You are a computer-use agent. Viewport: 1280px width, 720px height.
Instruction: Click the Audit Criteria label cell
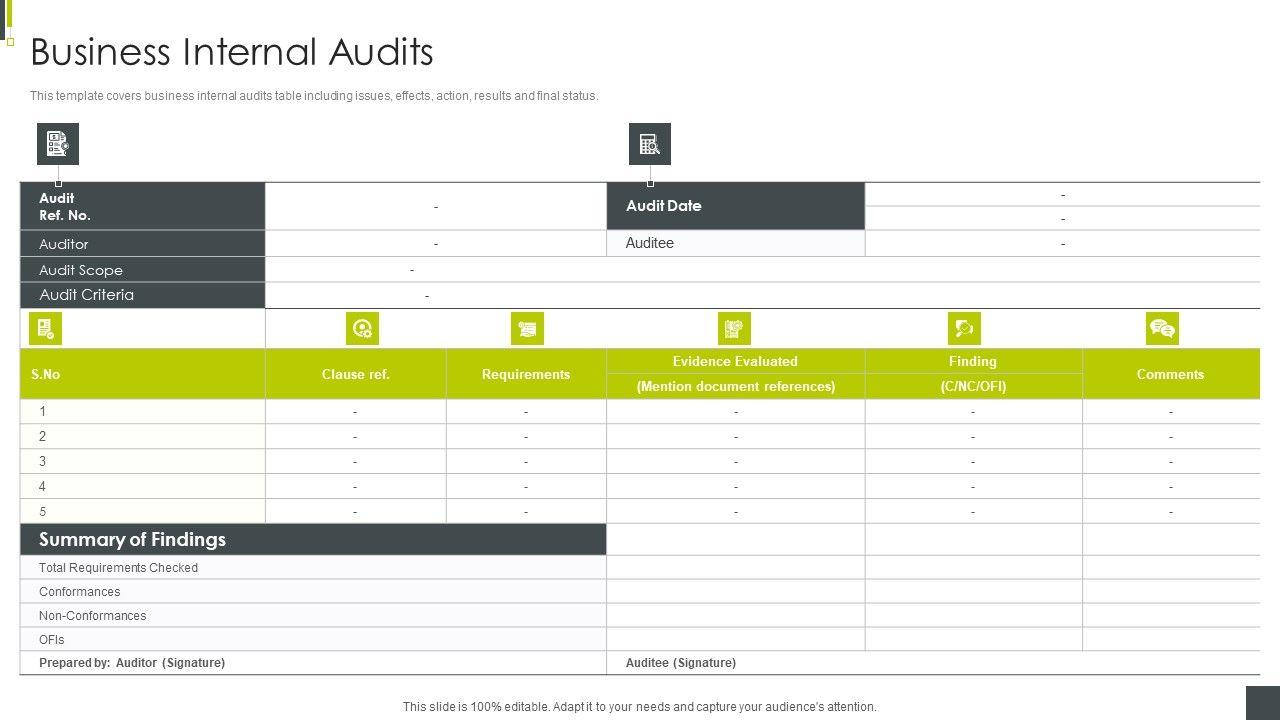tap(142, 295)
